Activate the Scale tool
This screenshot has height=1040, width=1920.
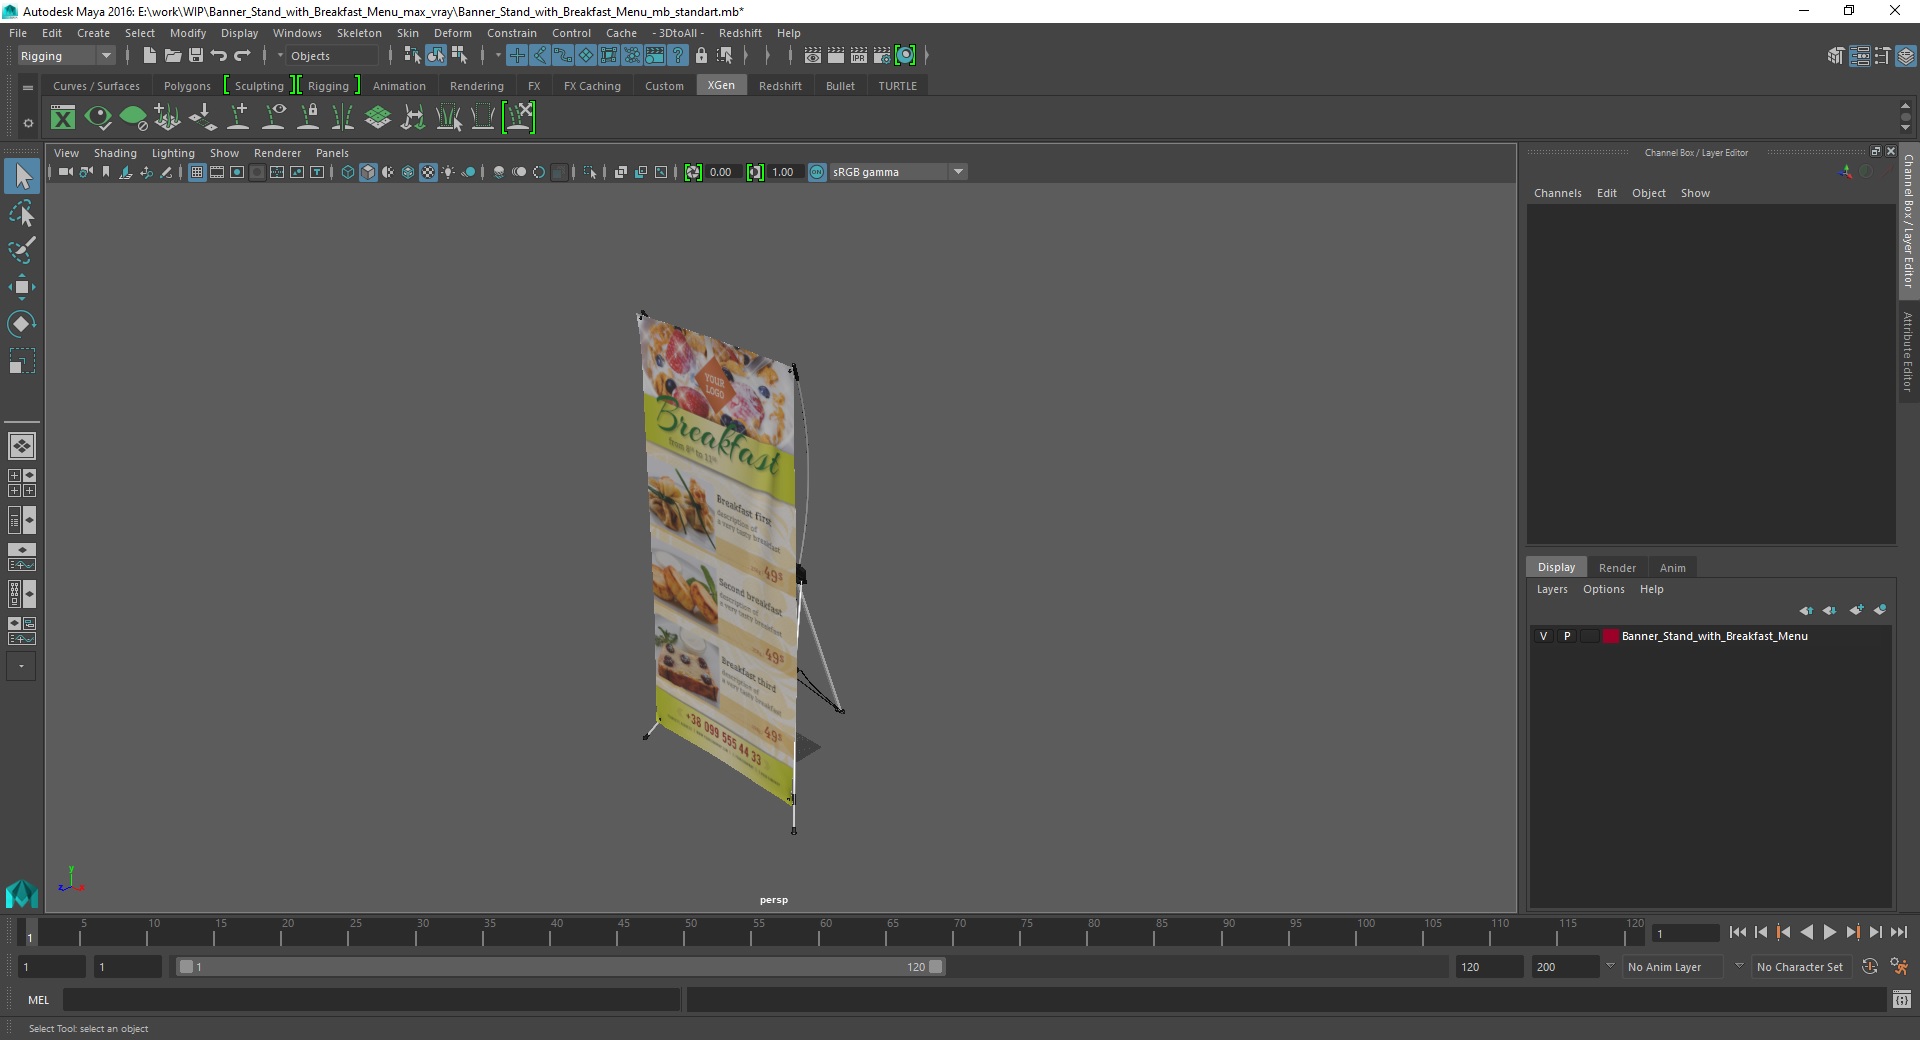pos(22,361)
